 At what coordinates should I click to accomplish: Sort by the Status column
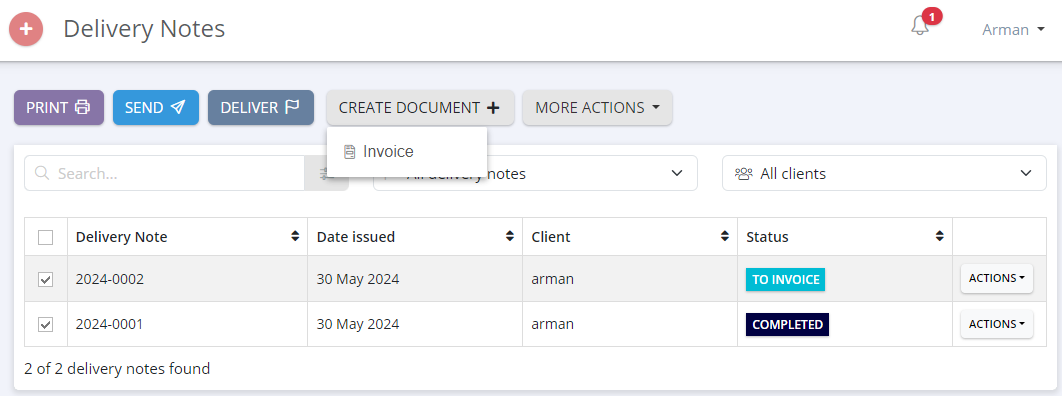pyautogui.click(x=845, y=237)
